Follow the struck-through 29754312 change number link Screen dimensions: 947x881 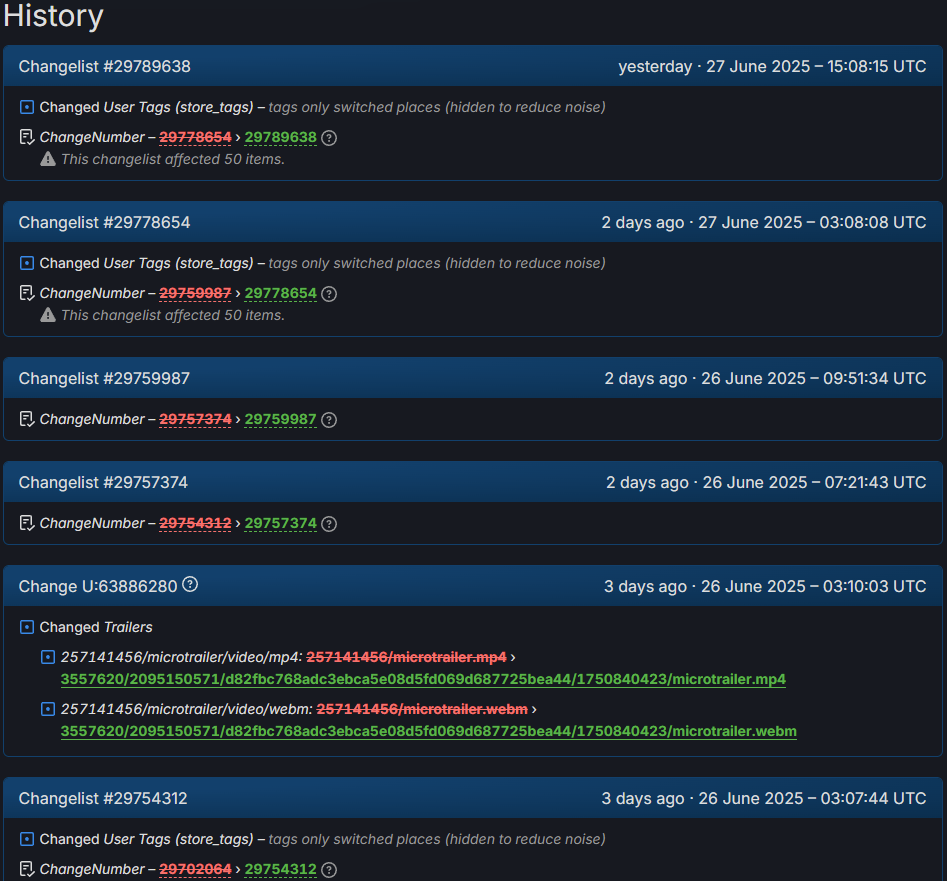point(195,523)
